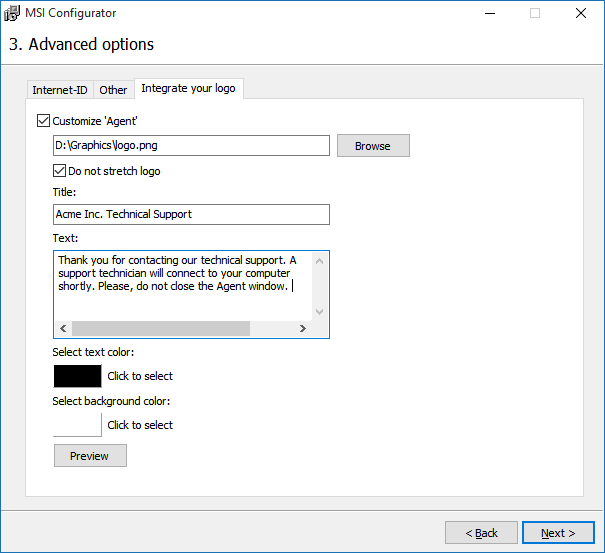Click the text box scroll down arrow

point(320,311)
